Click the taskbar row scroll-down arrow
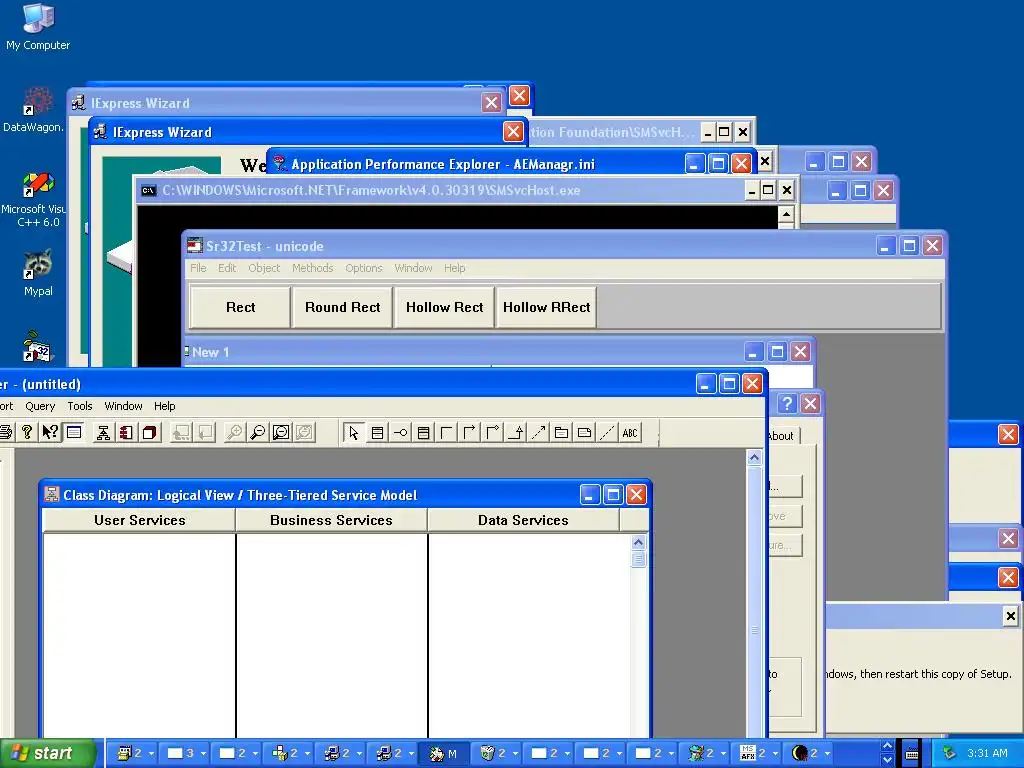The width and height of the screenshot is (1024, 768). pyautogui.click(x=887, y=761)
